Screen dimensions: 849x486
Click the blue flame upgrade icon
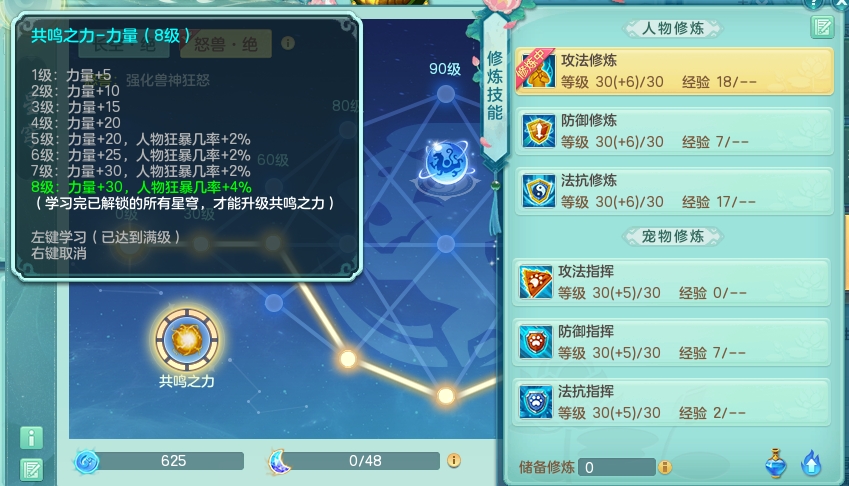click(x=811, y=463)
